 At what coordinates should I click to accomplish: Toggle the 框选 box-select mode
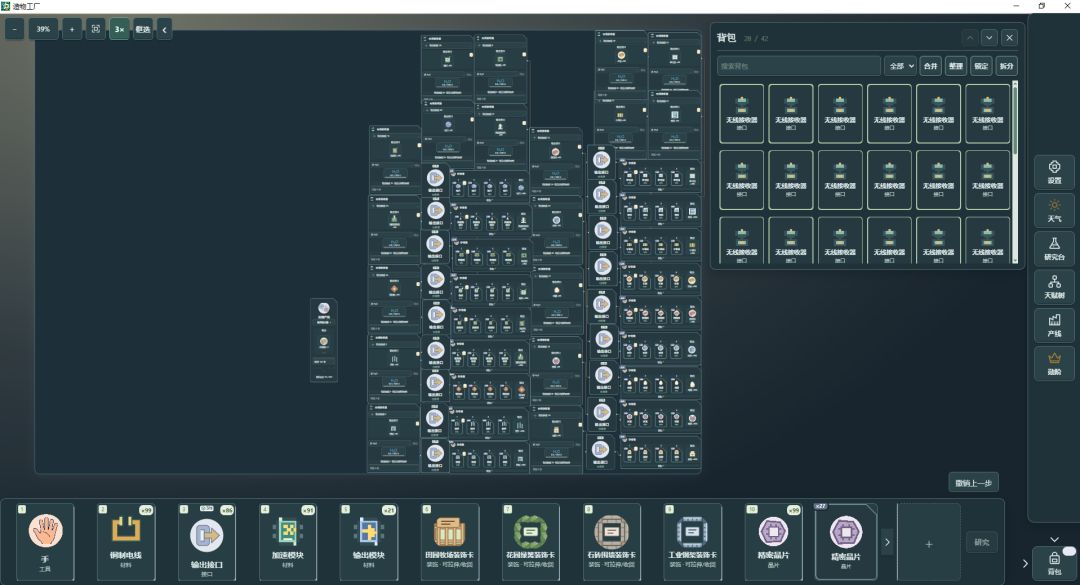pos(143,29)
